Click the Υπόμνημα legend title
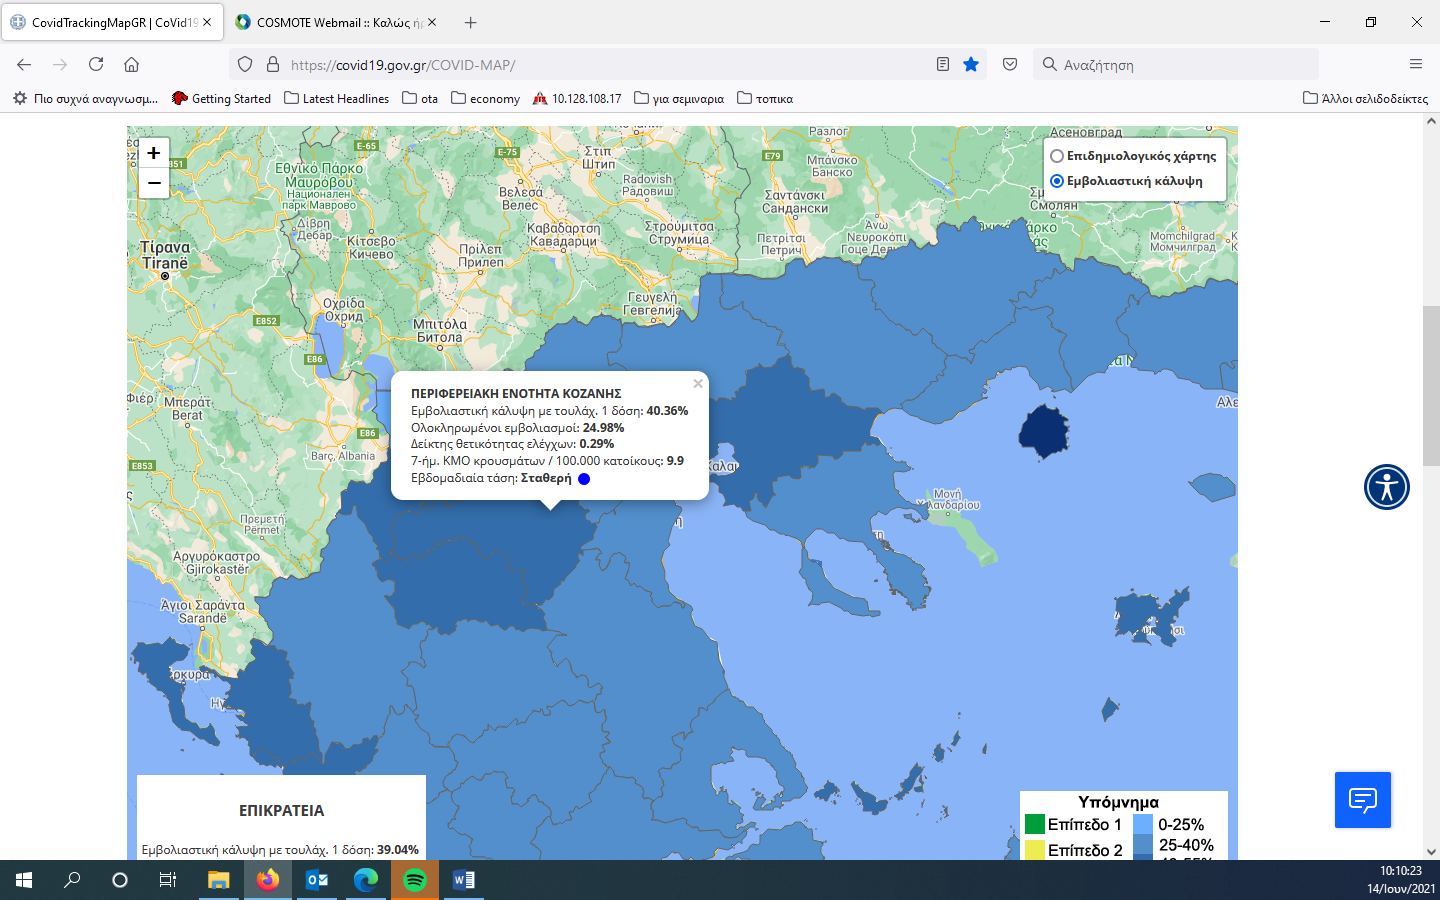This screenshot has width=1440, height=900. [1118, 802]
